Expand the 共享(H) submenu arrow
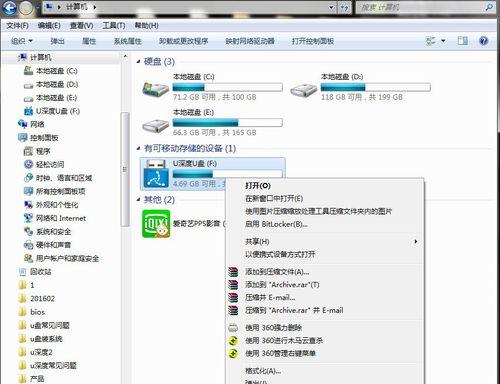This screenshot has height=384, width=500. coord(415,241)
